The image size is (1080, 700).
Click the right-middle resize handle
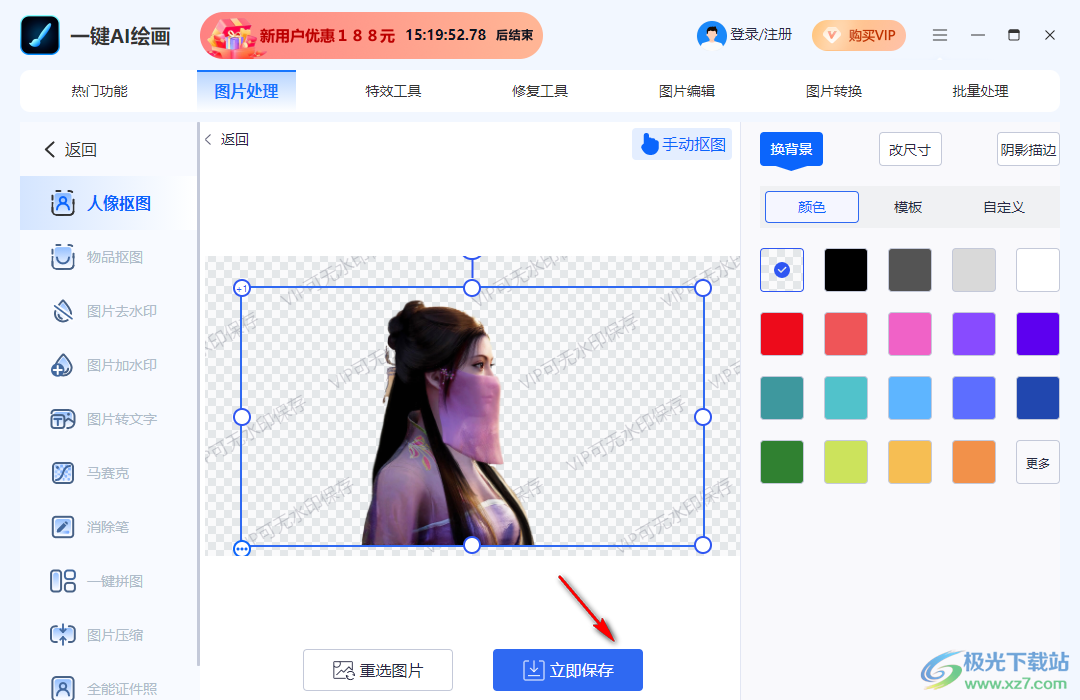click(x=703, y=417)
